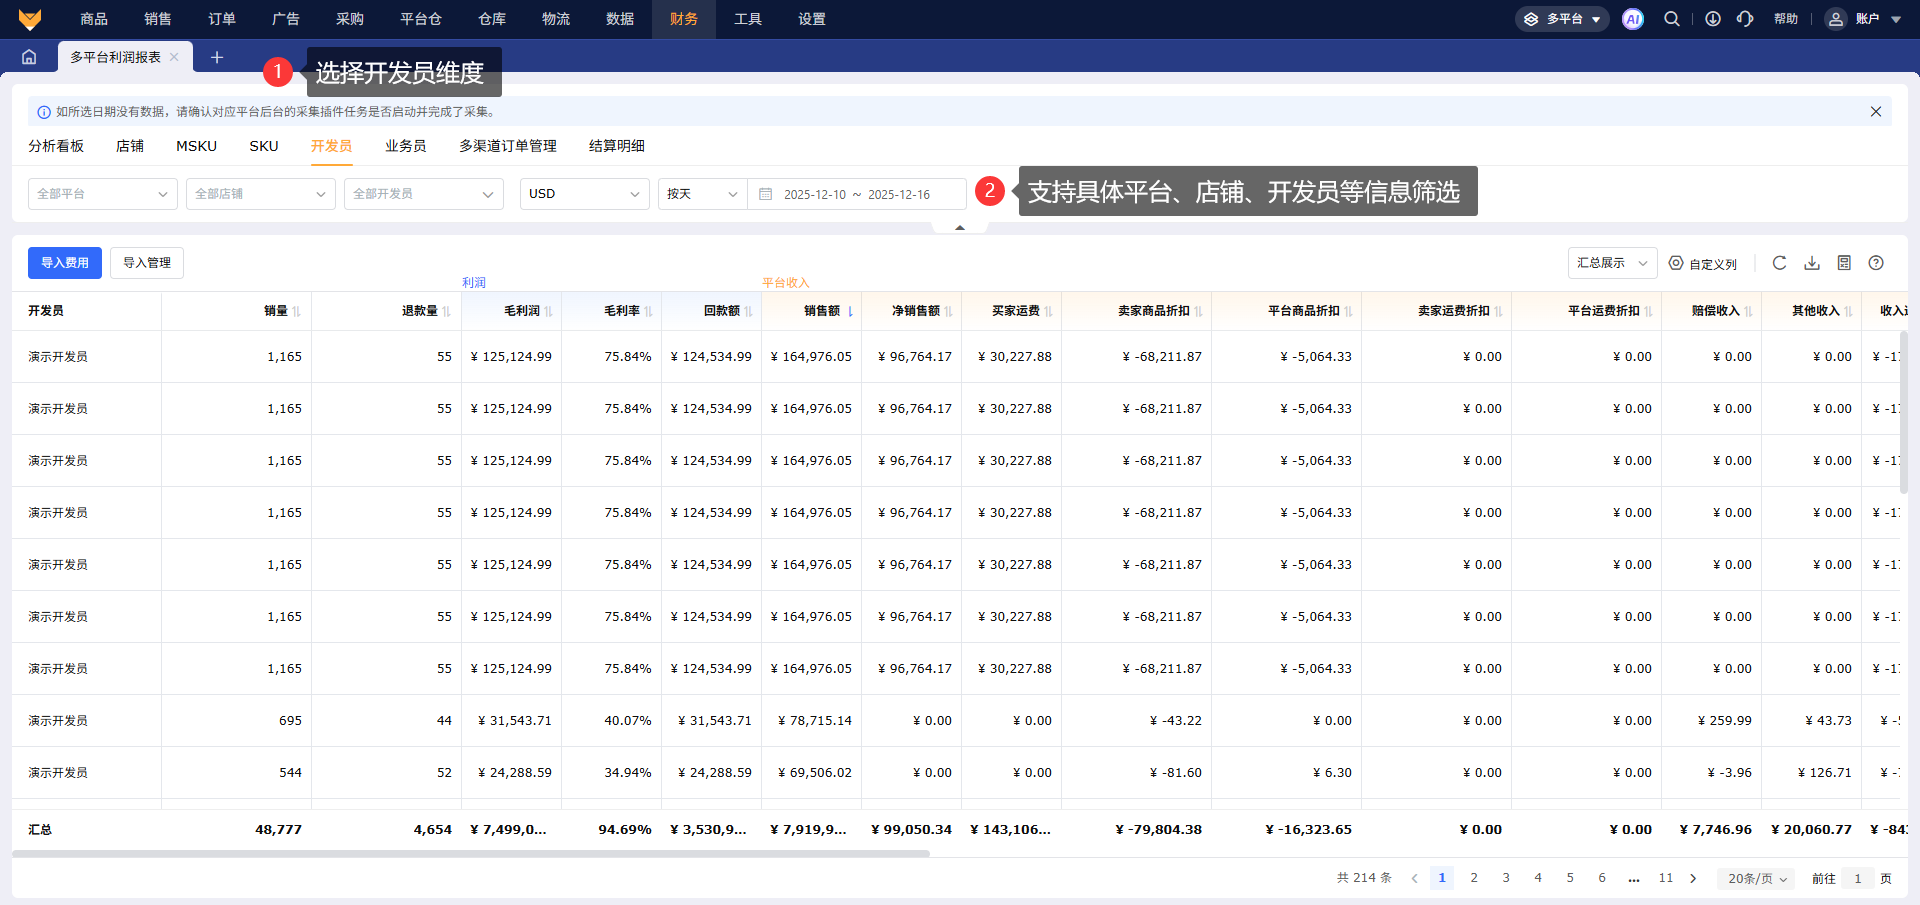Screen dimensions: 1920x905
Task: Expand the 全部平台 dropdown
Action: 102,194
